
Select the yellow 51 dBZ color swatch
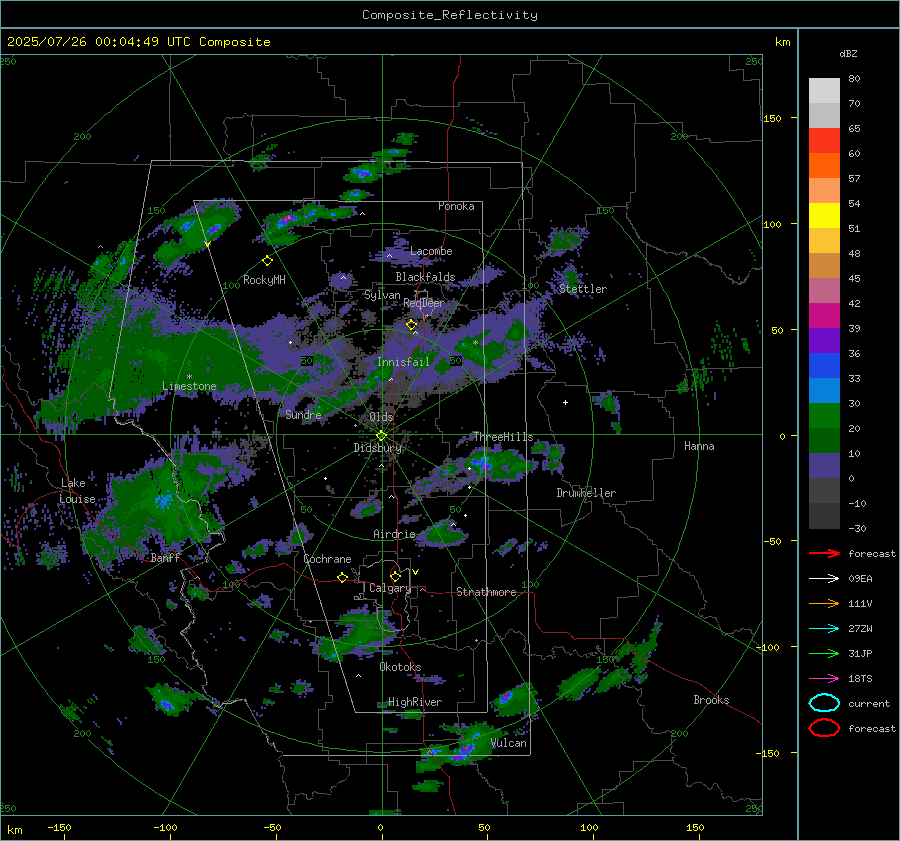pyautogui.click(x=824, y=216)
